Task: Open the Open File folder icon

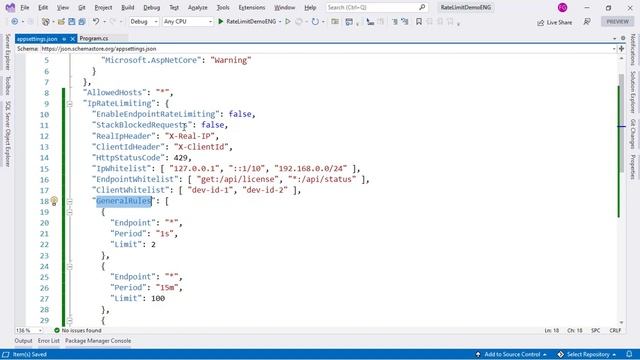Action: click(x=61, y=22)
